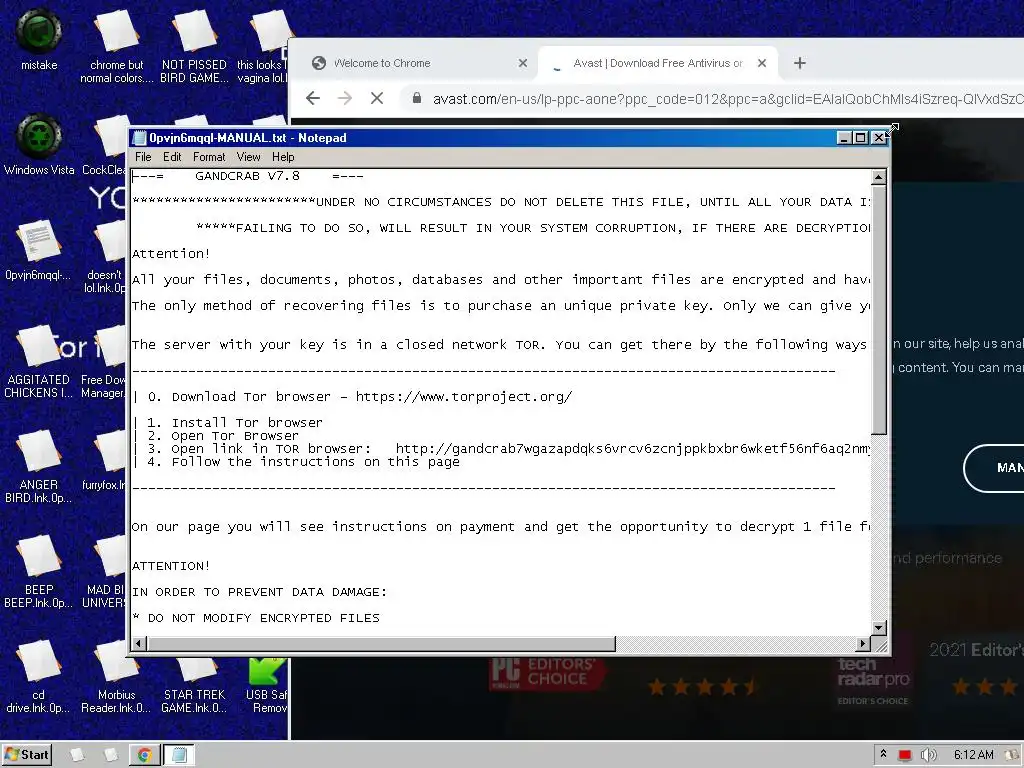Click the volume speaker icon in system tray
Image resolution: width=1024 pixels, height=768 pixels.
(929, 755)
